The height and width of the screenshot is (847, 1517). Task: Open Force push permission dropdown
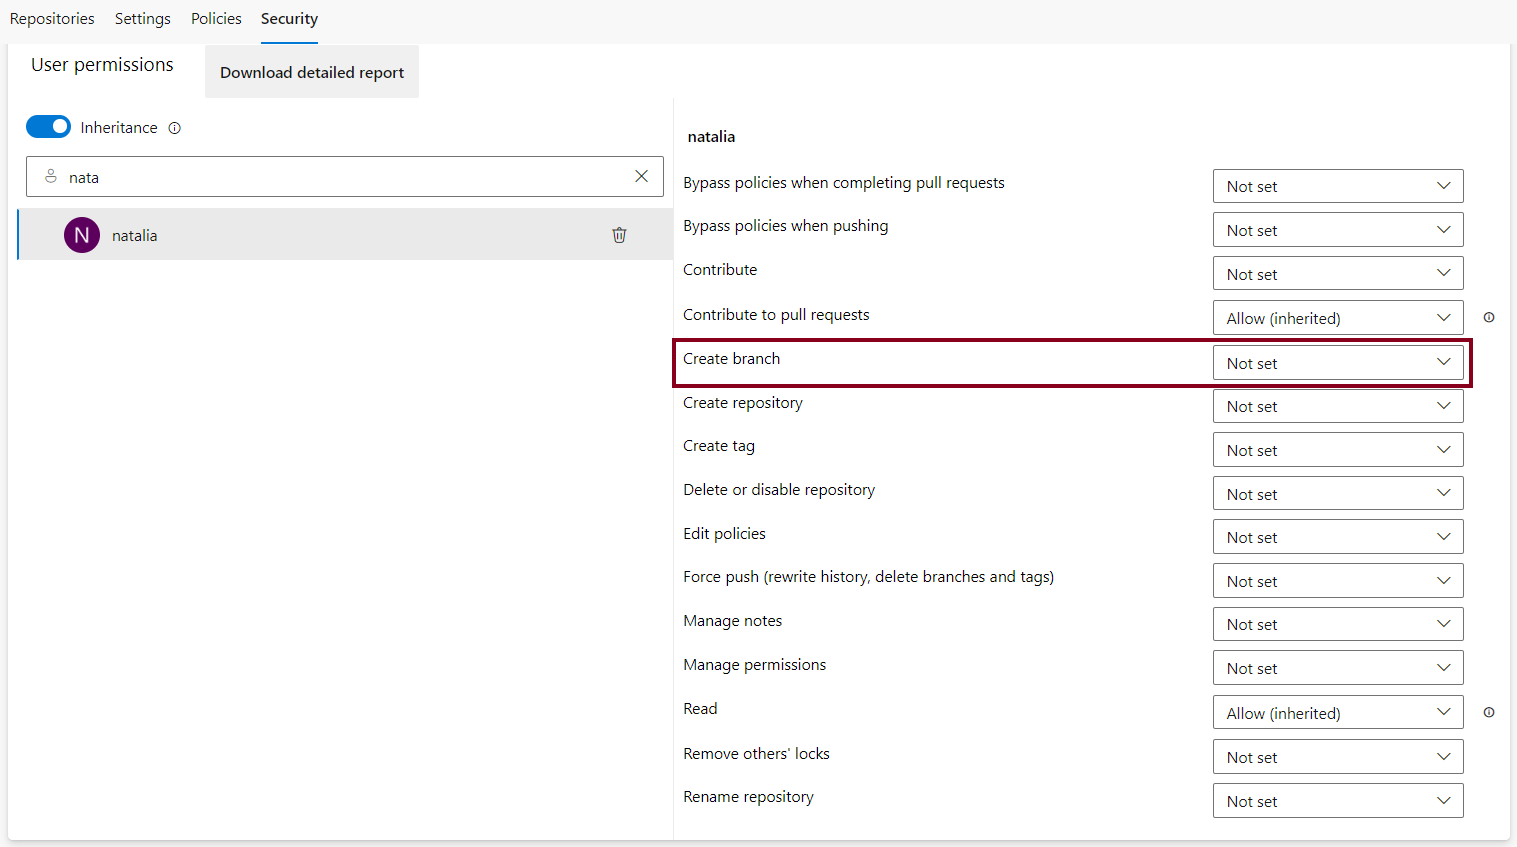coord(1337,581)
